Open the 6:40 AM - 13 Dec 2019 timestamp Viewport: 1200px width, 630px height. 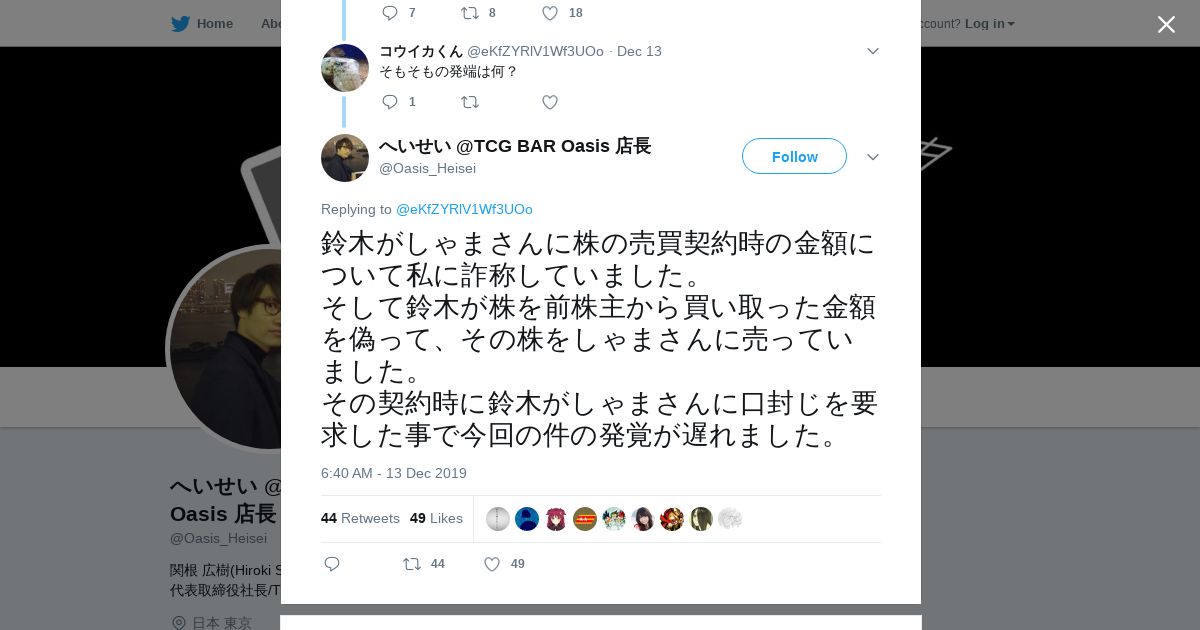(x=394, y=473)
